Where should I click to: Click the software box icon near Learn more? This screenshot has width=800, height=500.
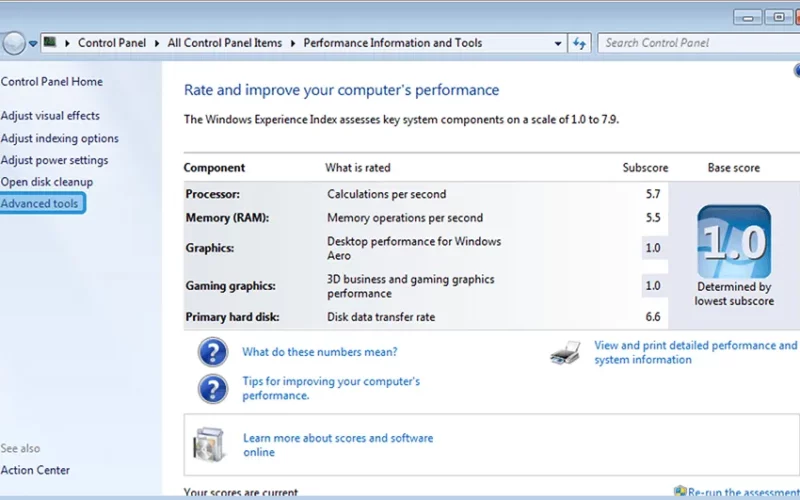(208, 445)
